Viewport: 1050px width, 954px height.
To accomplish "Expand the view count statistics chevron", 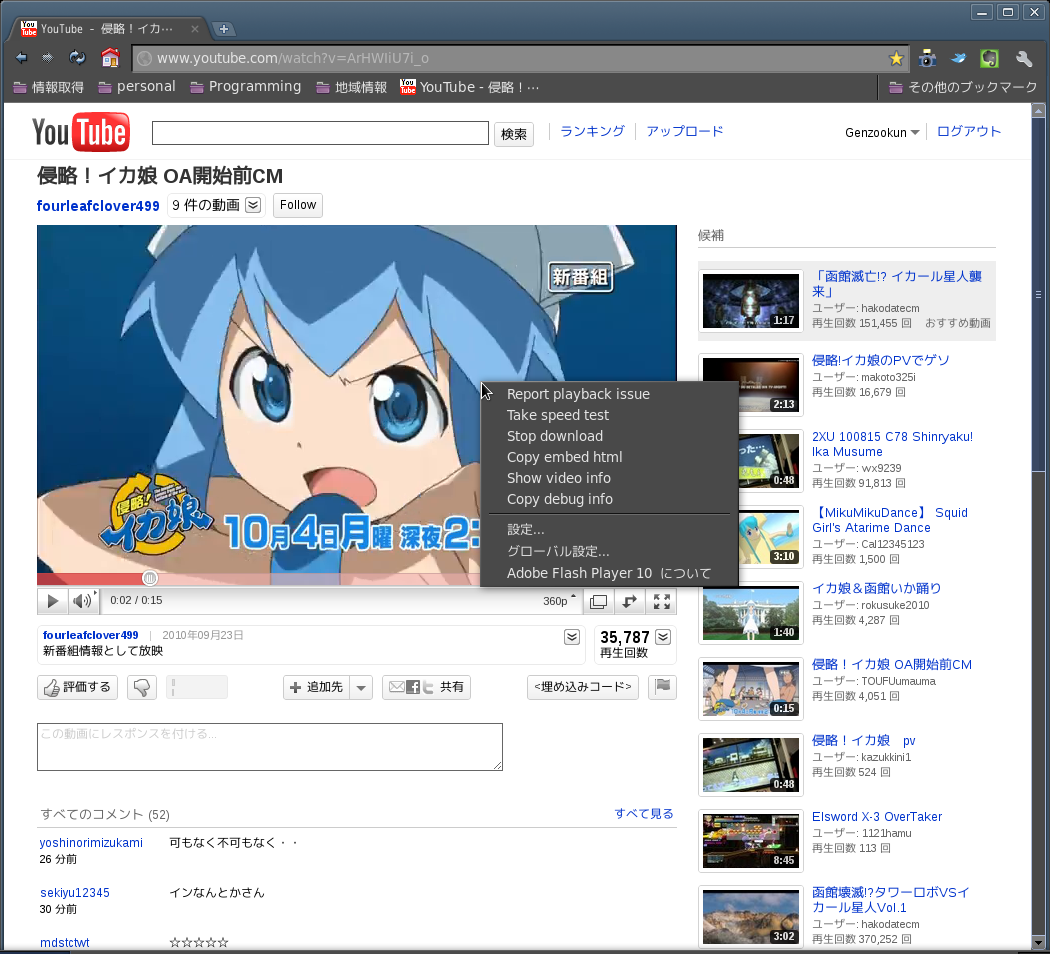I will coord(663,637).
